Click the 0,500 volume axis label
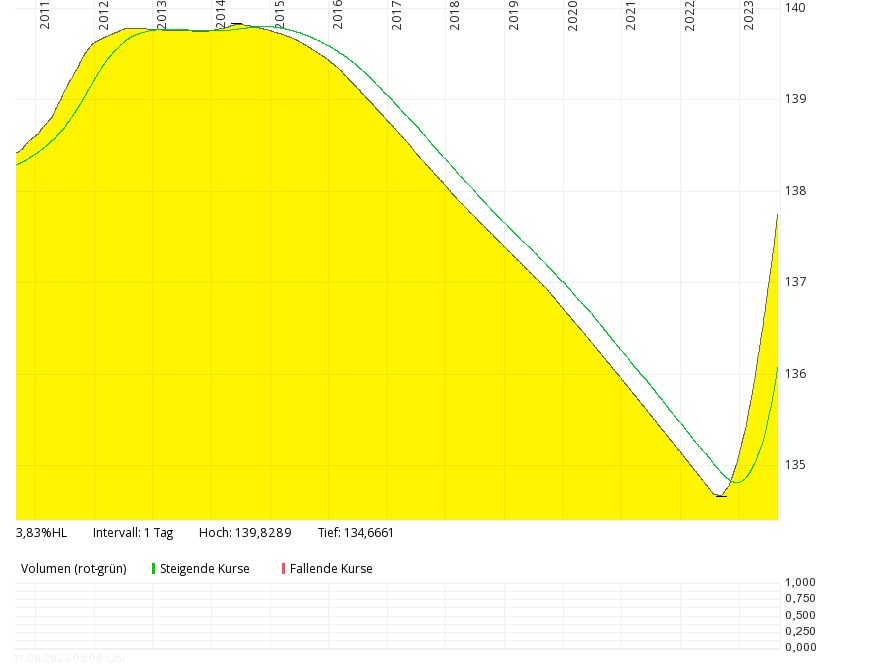 pyautogui.click(x=800, y=615)
